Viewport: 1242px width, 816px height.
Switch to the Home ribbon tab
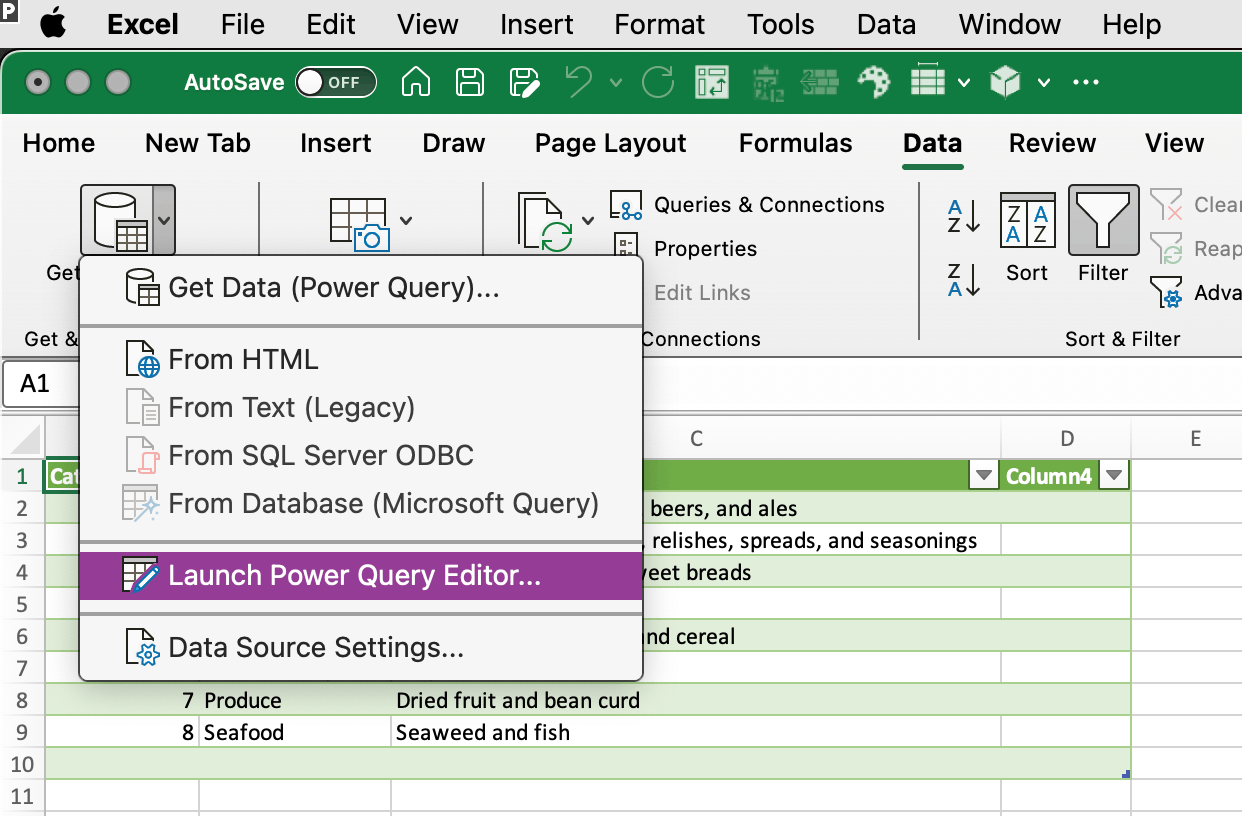[59, 143]
